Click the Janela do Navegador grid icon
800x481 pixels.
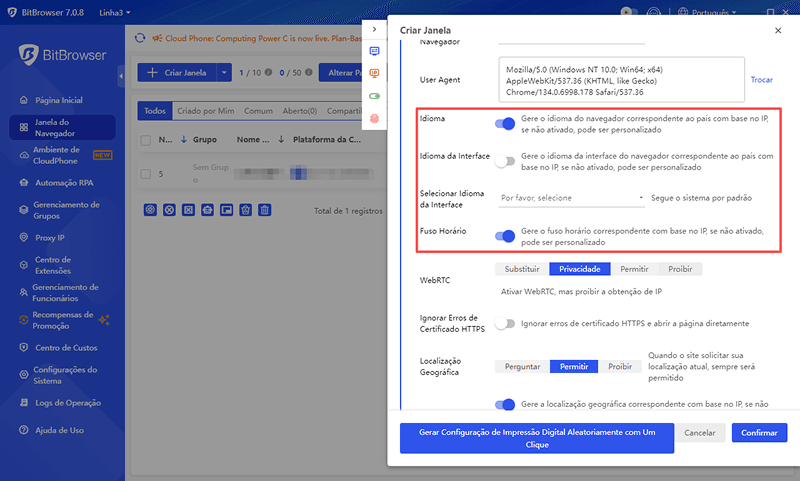point(23,128)
